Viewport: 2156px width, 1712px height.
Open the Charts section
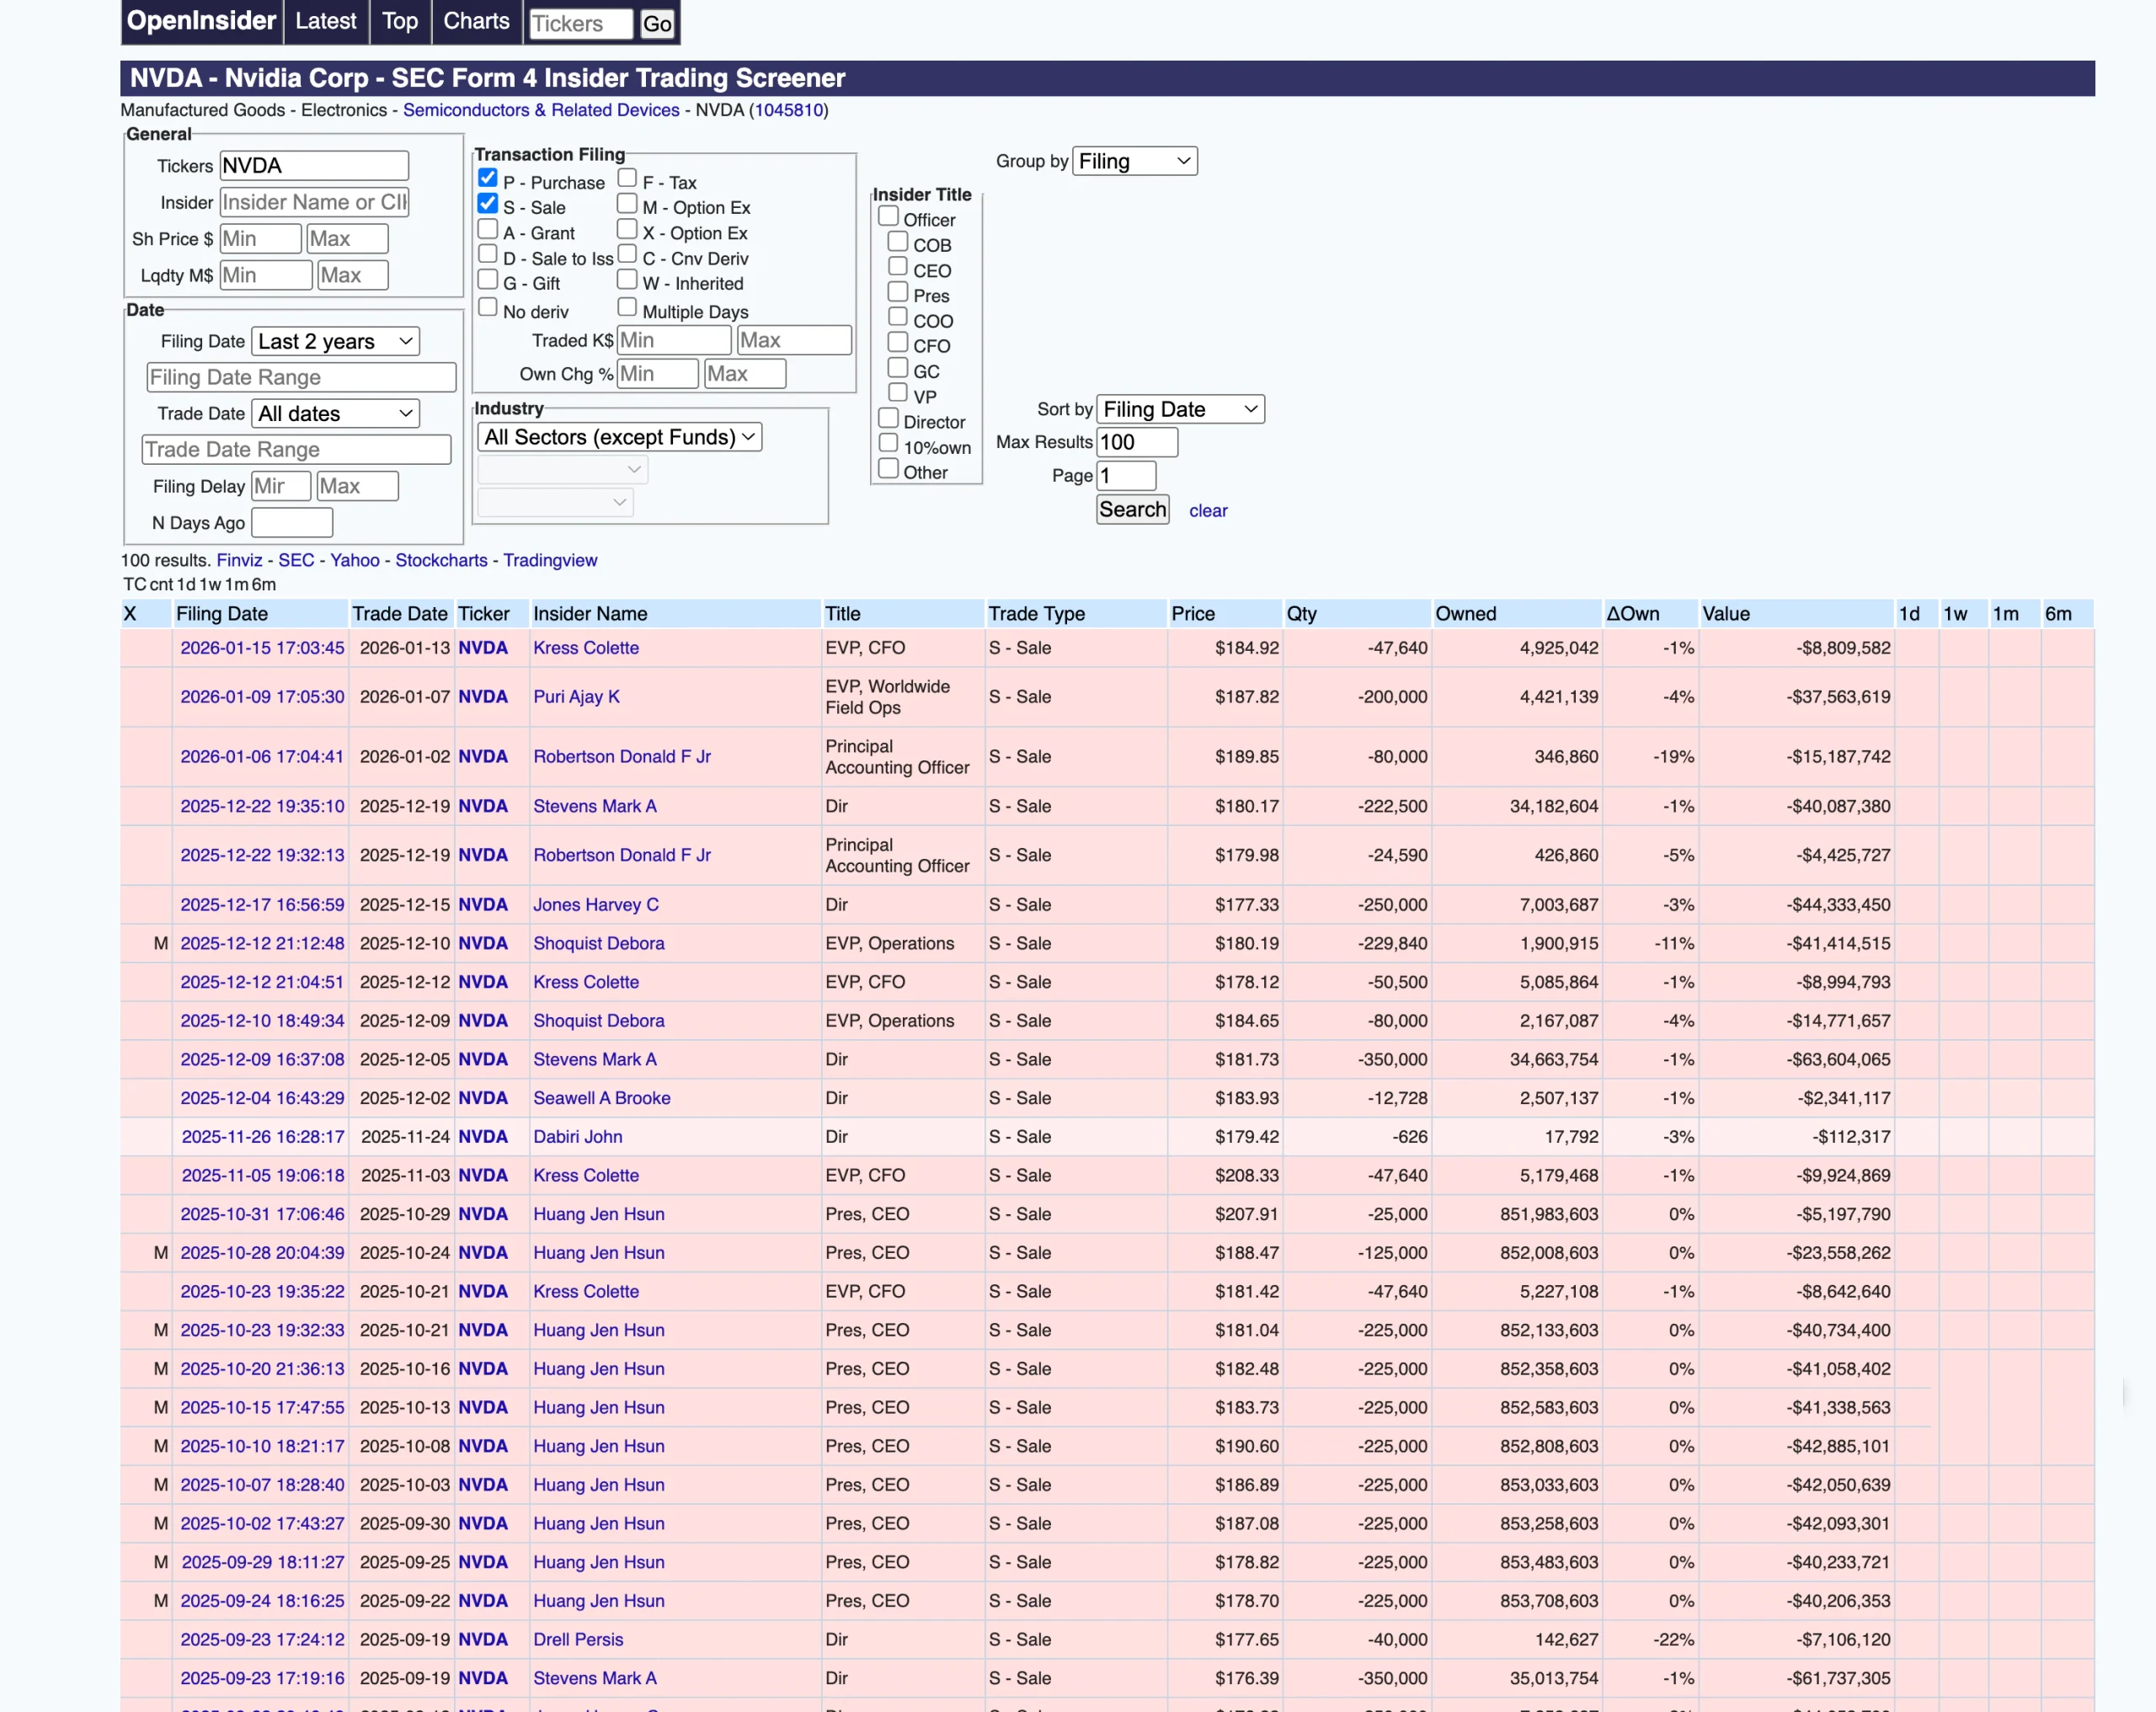[x=477, y=21]
